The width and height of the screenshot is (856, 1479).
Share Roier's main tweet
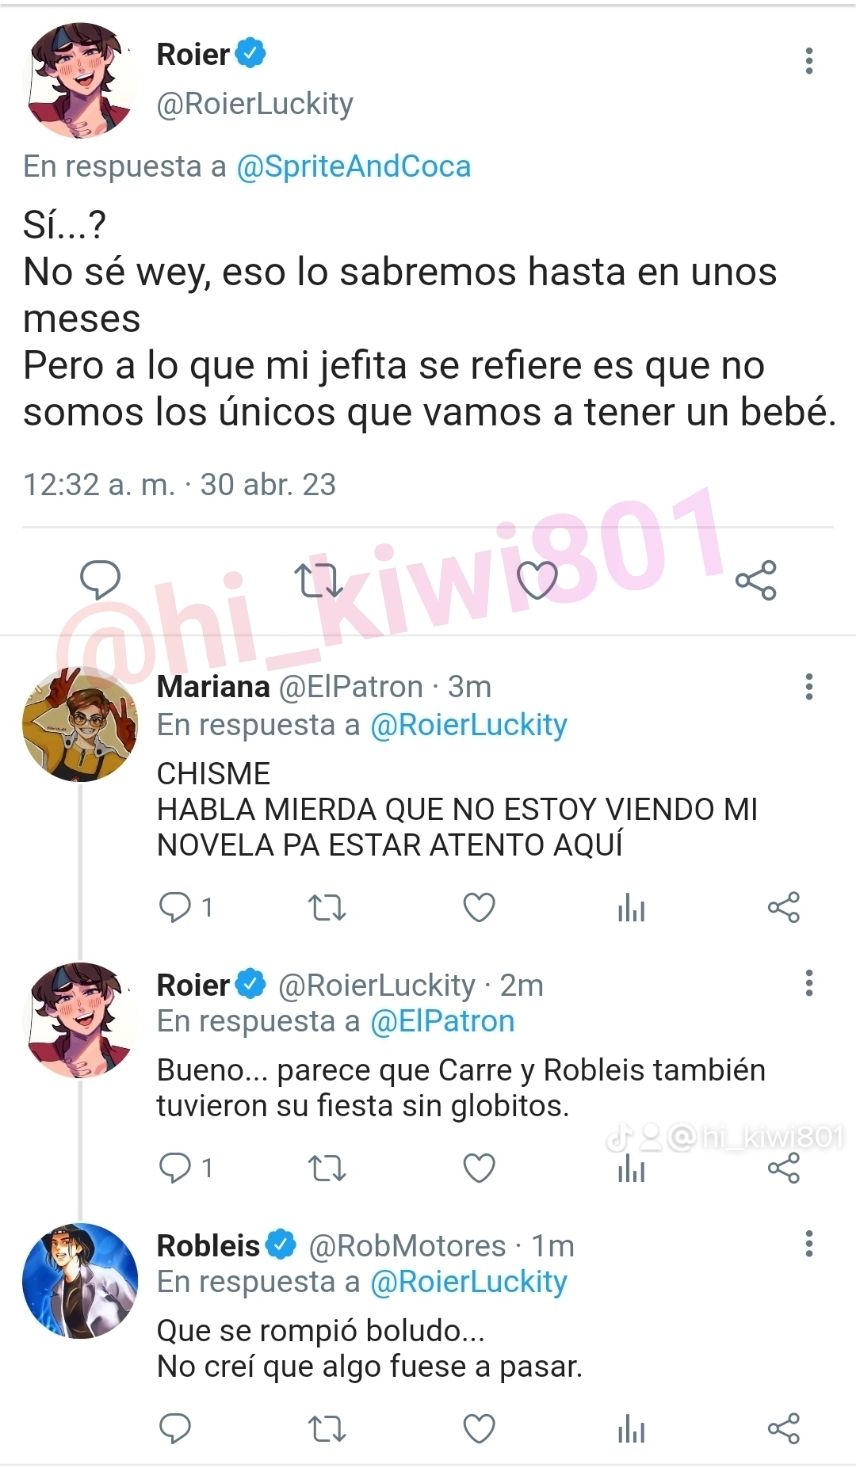tap(756, 580)
